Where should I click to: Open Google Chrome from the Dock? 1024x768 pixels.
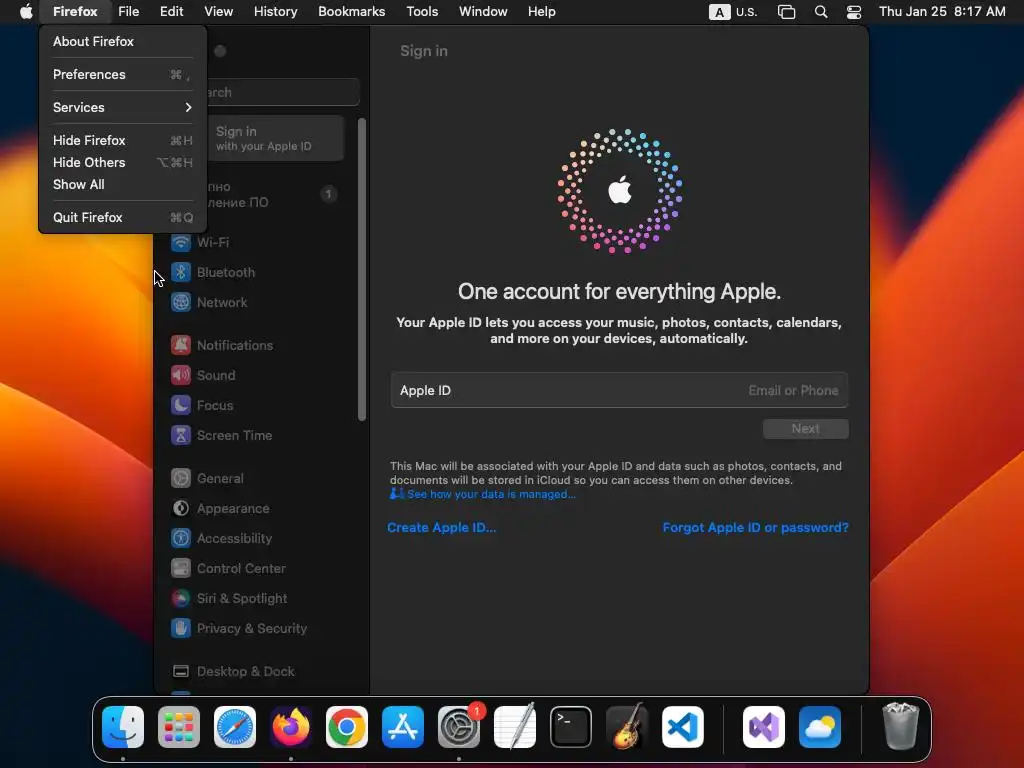347,727
